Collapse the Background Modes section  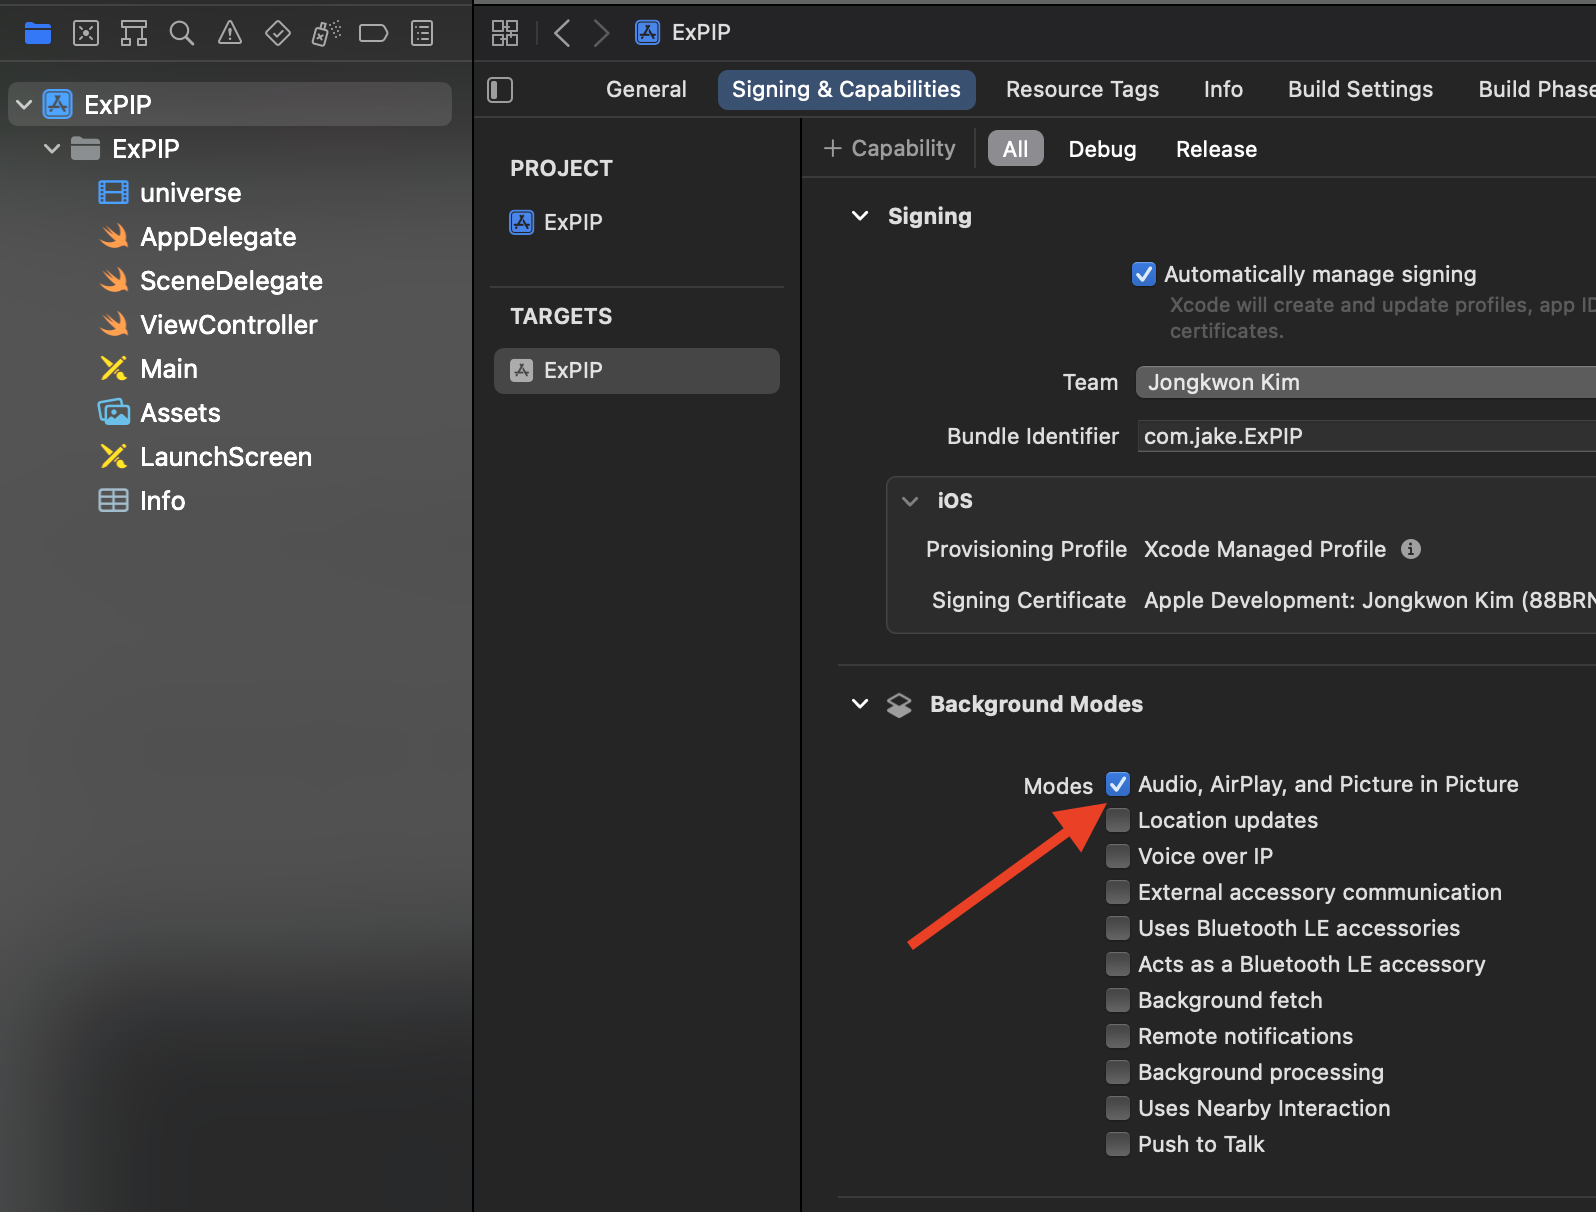coord(860,704)
